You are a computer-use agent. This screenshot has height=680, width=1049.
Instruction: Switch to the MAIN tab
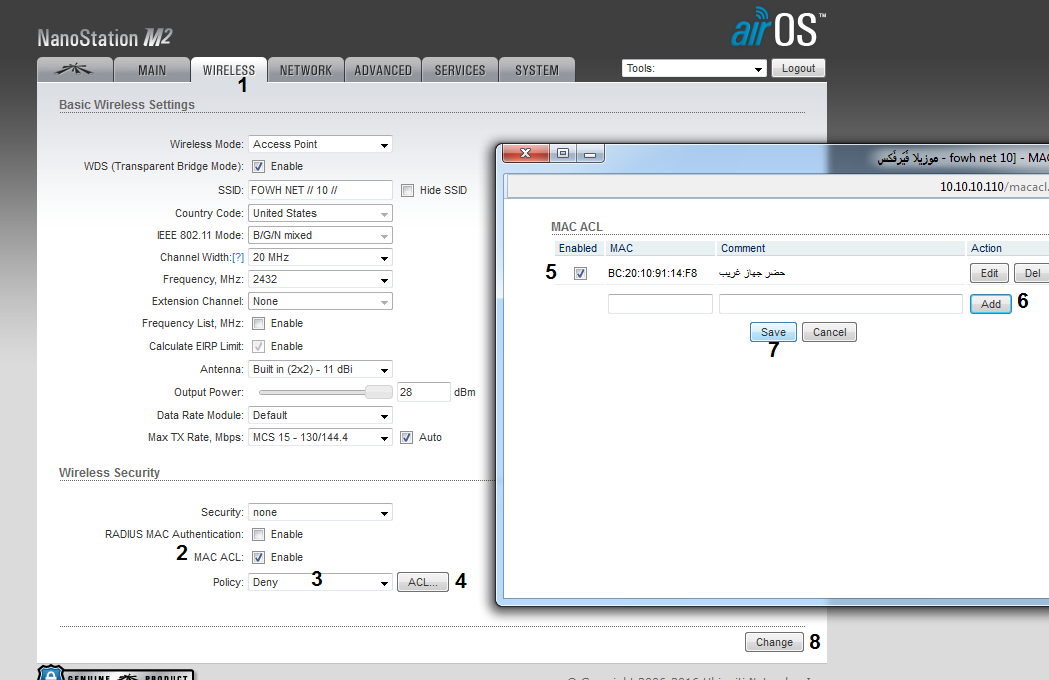(152, 70)
